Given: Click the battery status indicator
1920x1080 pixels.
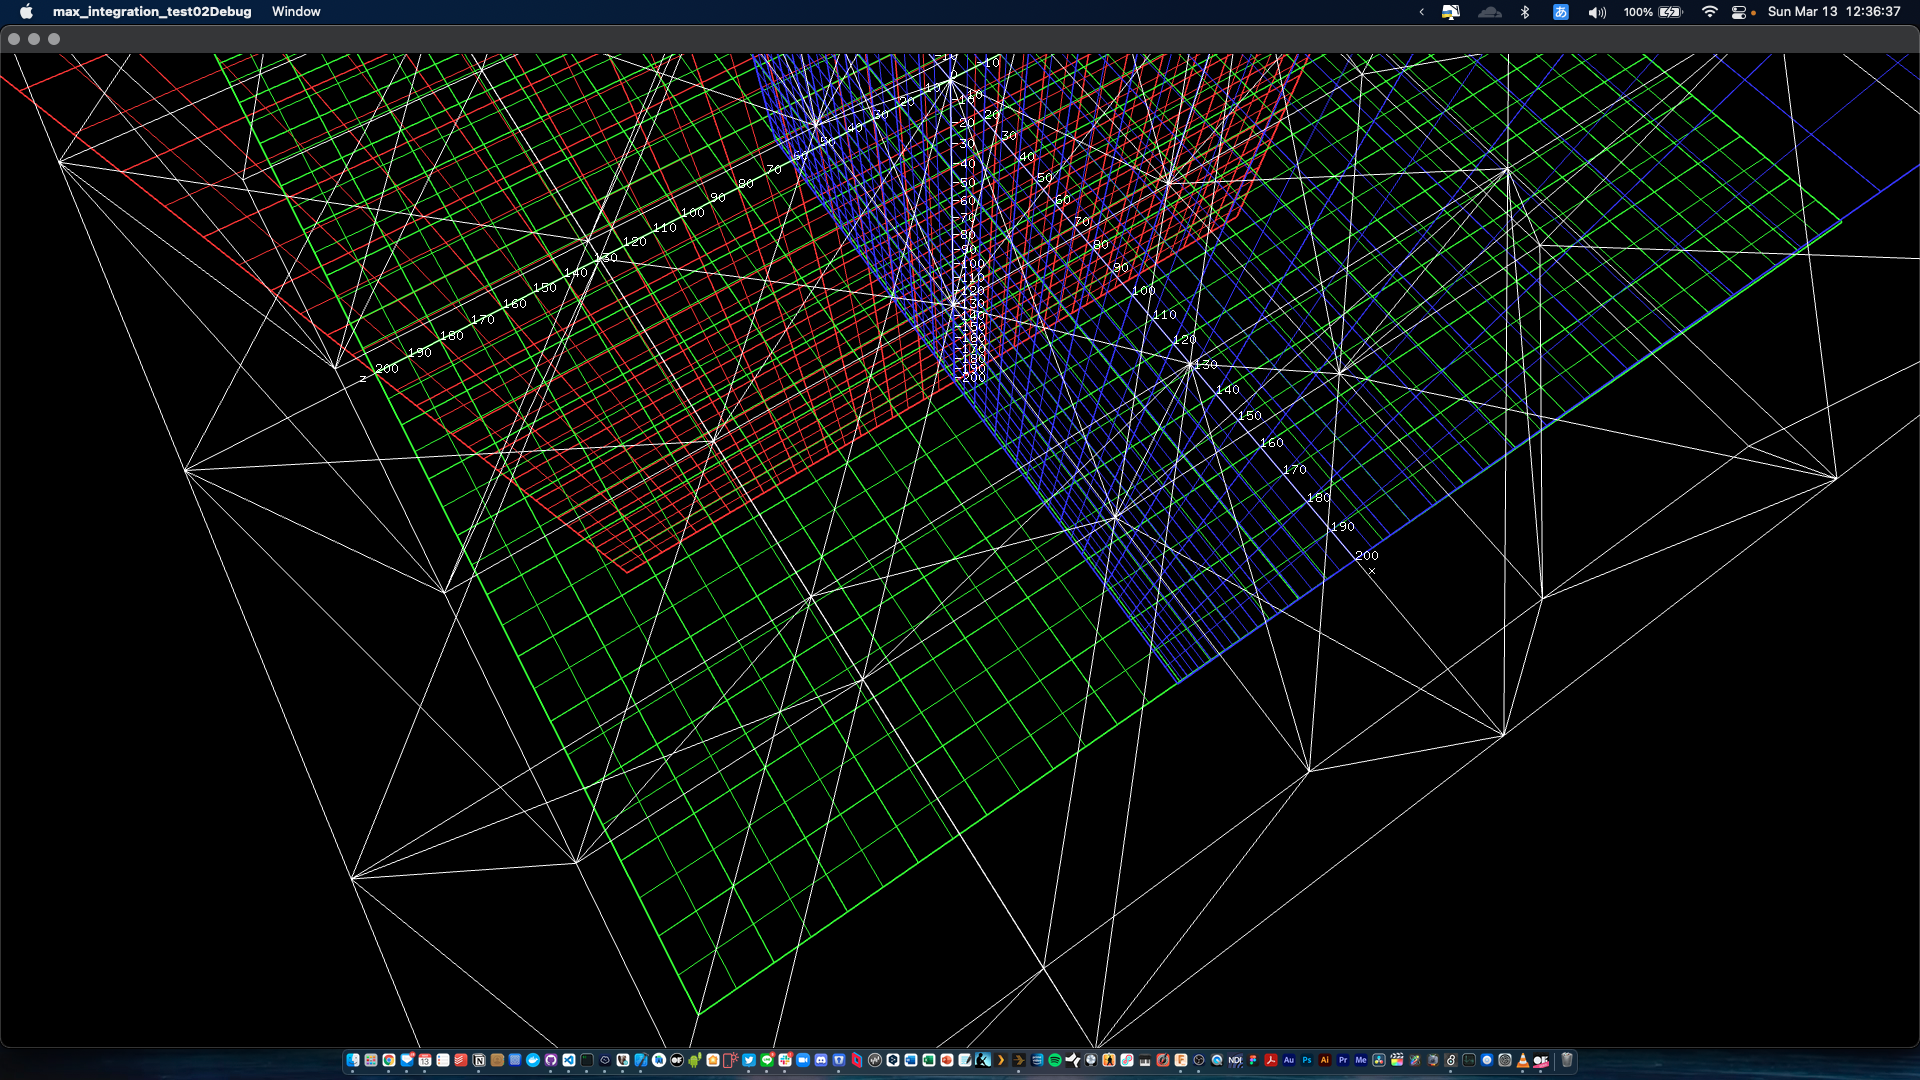Looking at the screenshot, I should click(1670, 12).
